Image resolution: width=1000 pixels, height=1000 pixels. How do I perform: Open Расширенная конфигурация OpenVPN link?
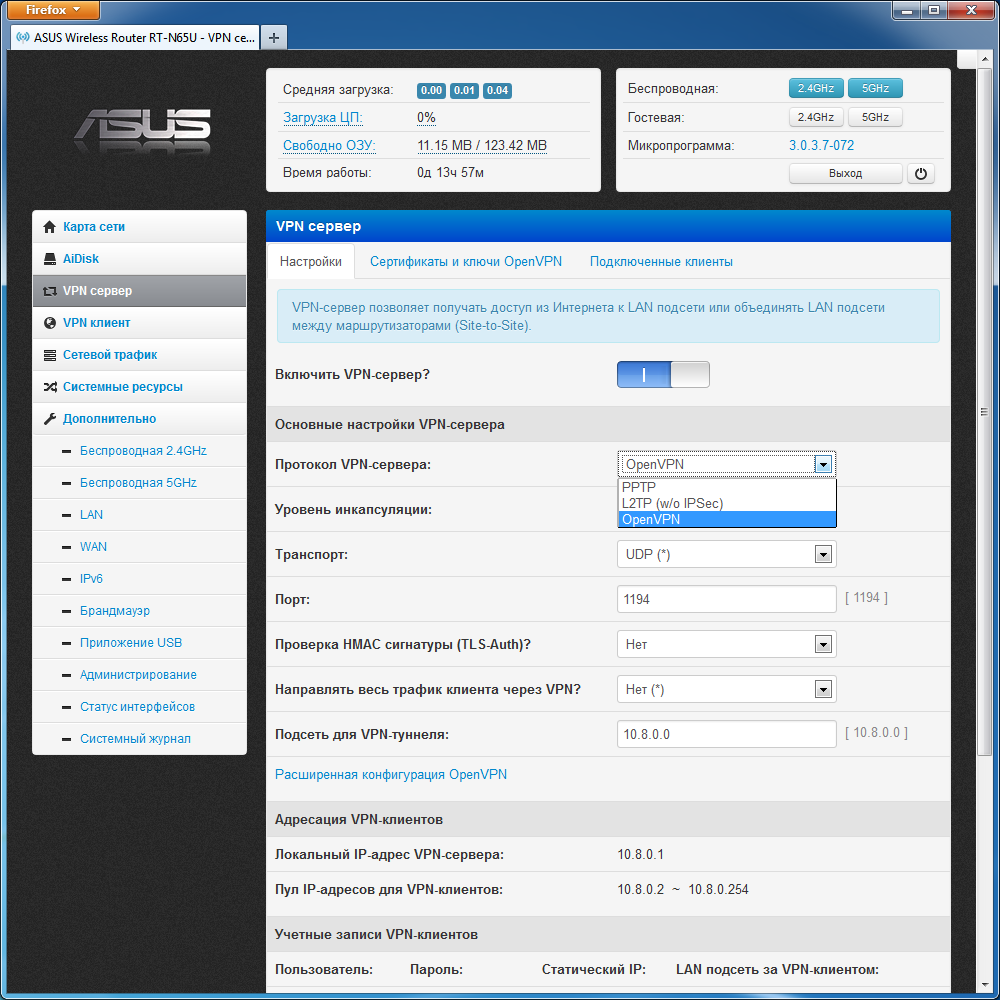pos(390,774)
